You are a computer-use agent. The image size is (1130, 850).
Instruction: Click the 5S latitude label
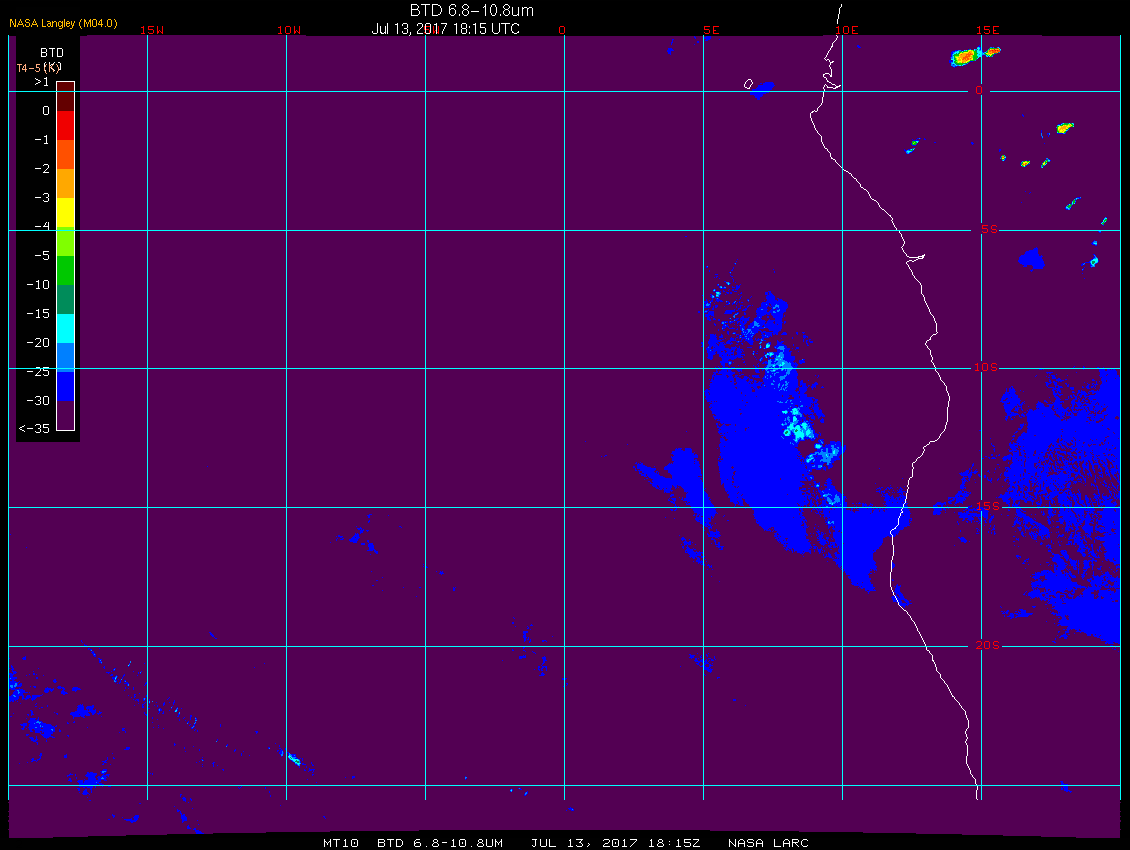989,229
